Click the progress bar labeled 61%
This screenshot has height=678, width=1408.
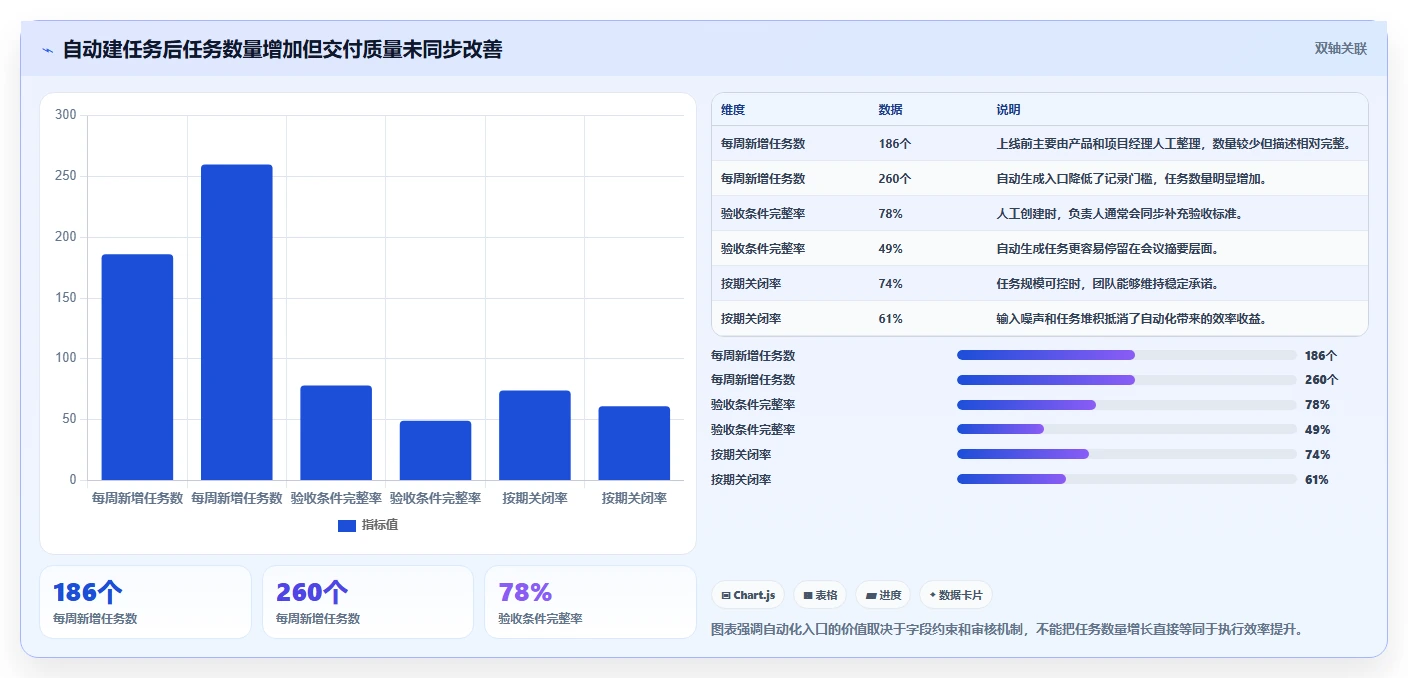1126,480
